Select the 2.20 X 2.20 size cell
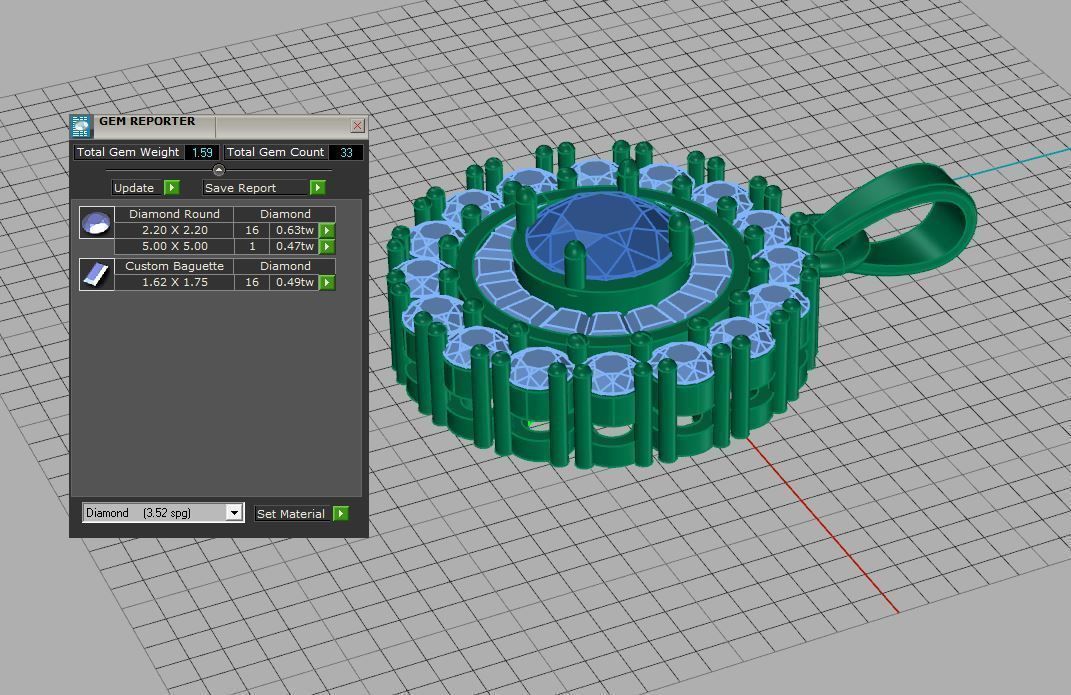This screenshot has width=1071, height=695. pos(175,230)
